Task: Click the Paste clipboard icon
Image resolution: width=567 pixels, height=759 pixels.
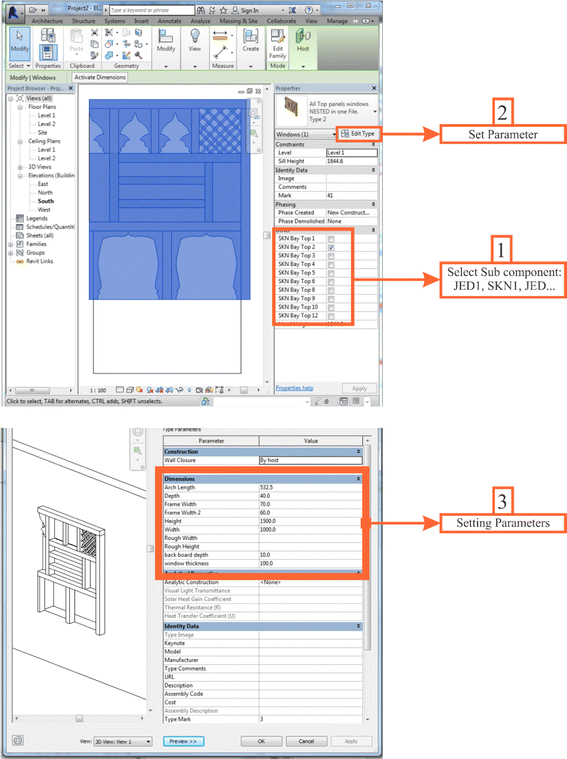Action: coord(77,40)
